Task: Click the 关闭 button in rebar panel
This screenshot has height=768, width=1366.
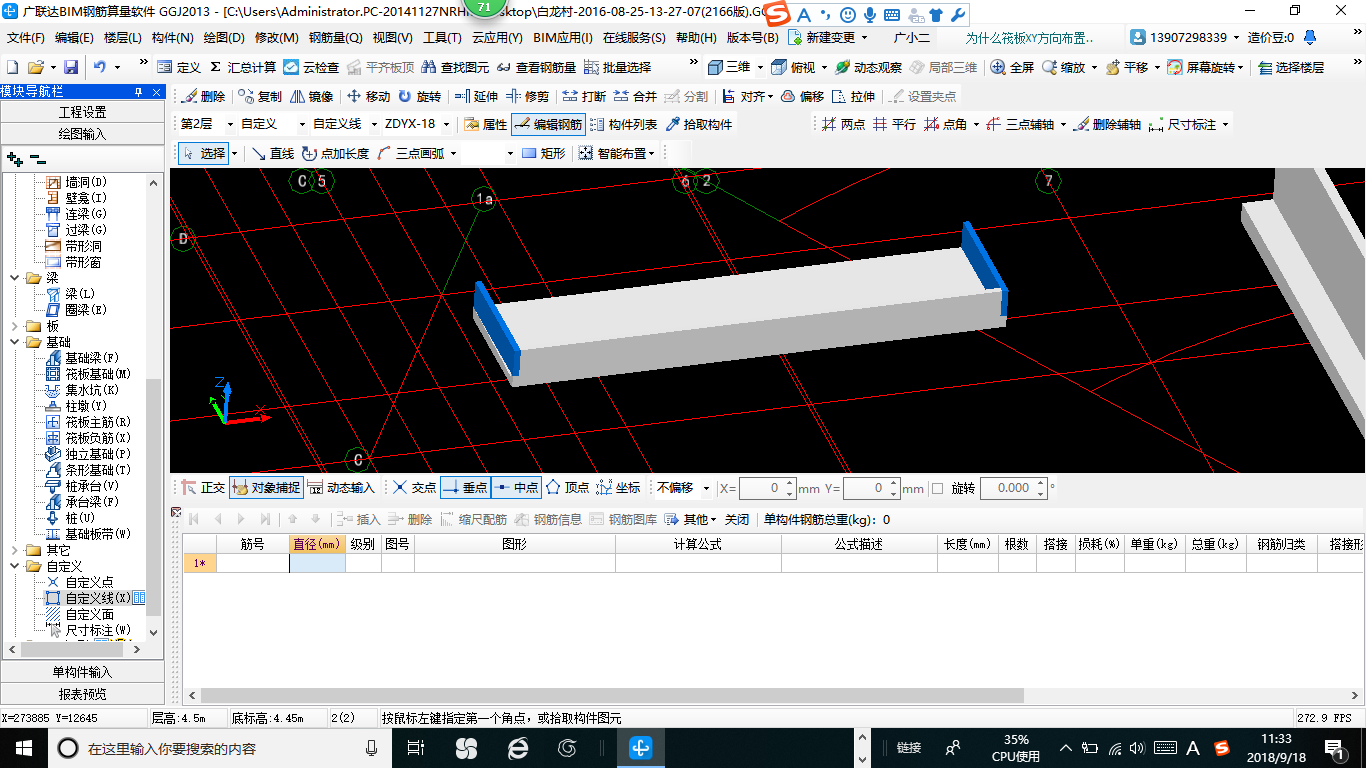Action: click(736, 519)
